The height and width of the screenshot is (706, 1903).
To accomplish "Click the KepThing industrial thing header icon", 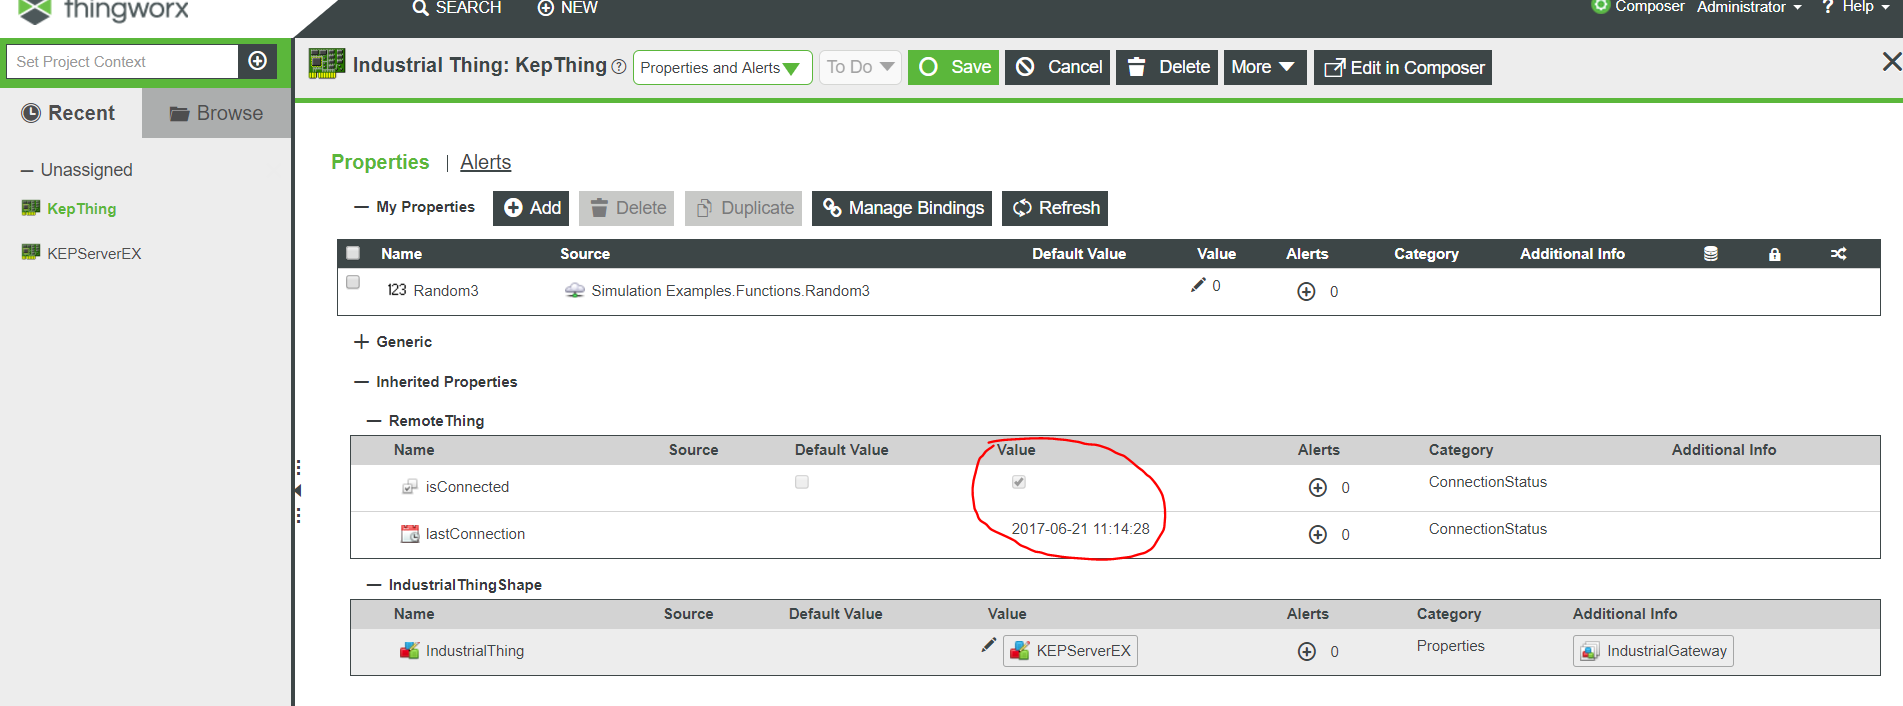I will tap(327, 63).
